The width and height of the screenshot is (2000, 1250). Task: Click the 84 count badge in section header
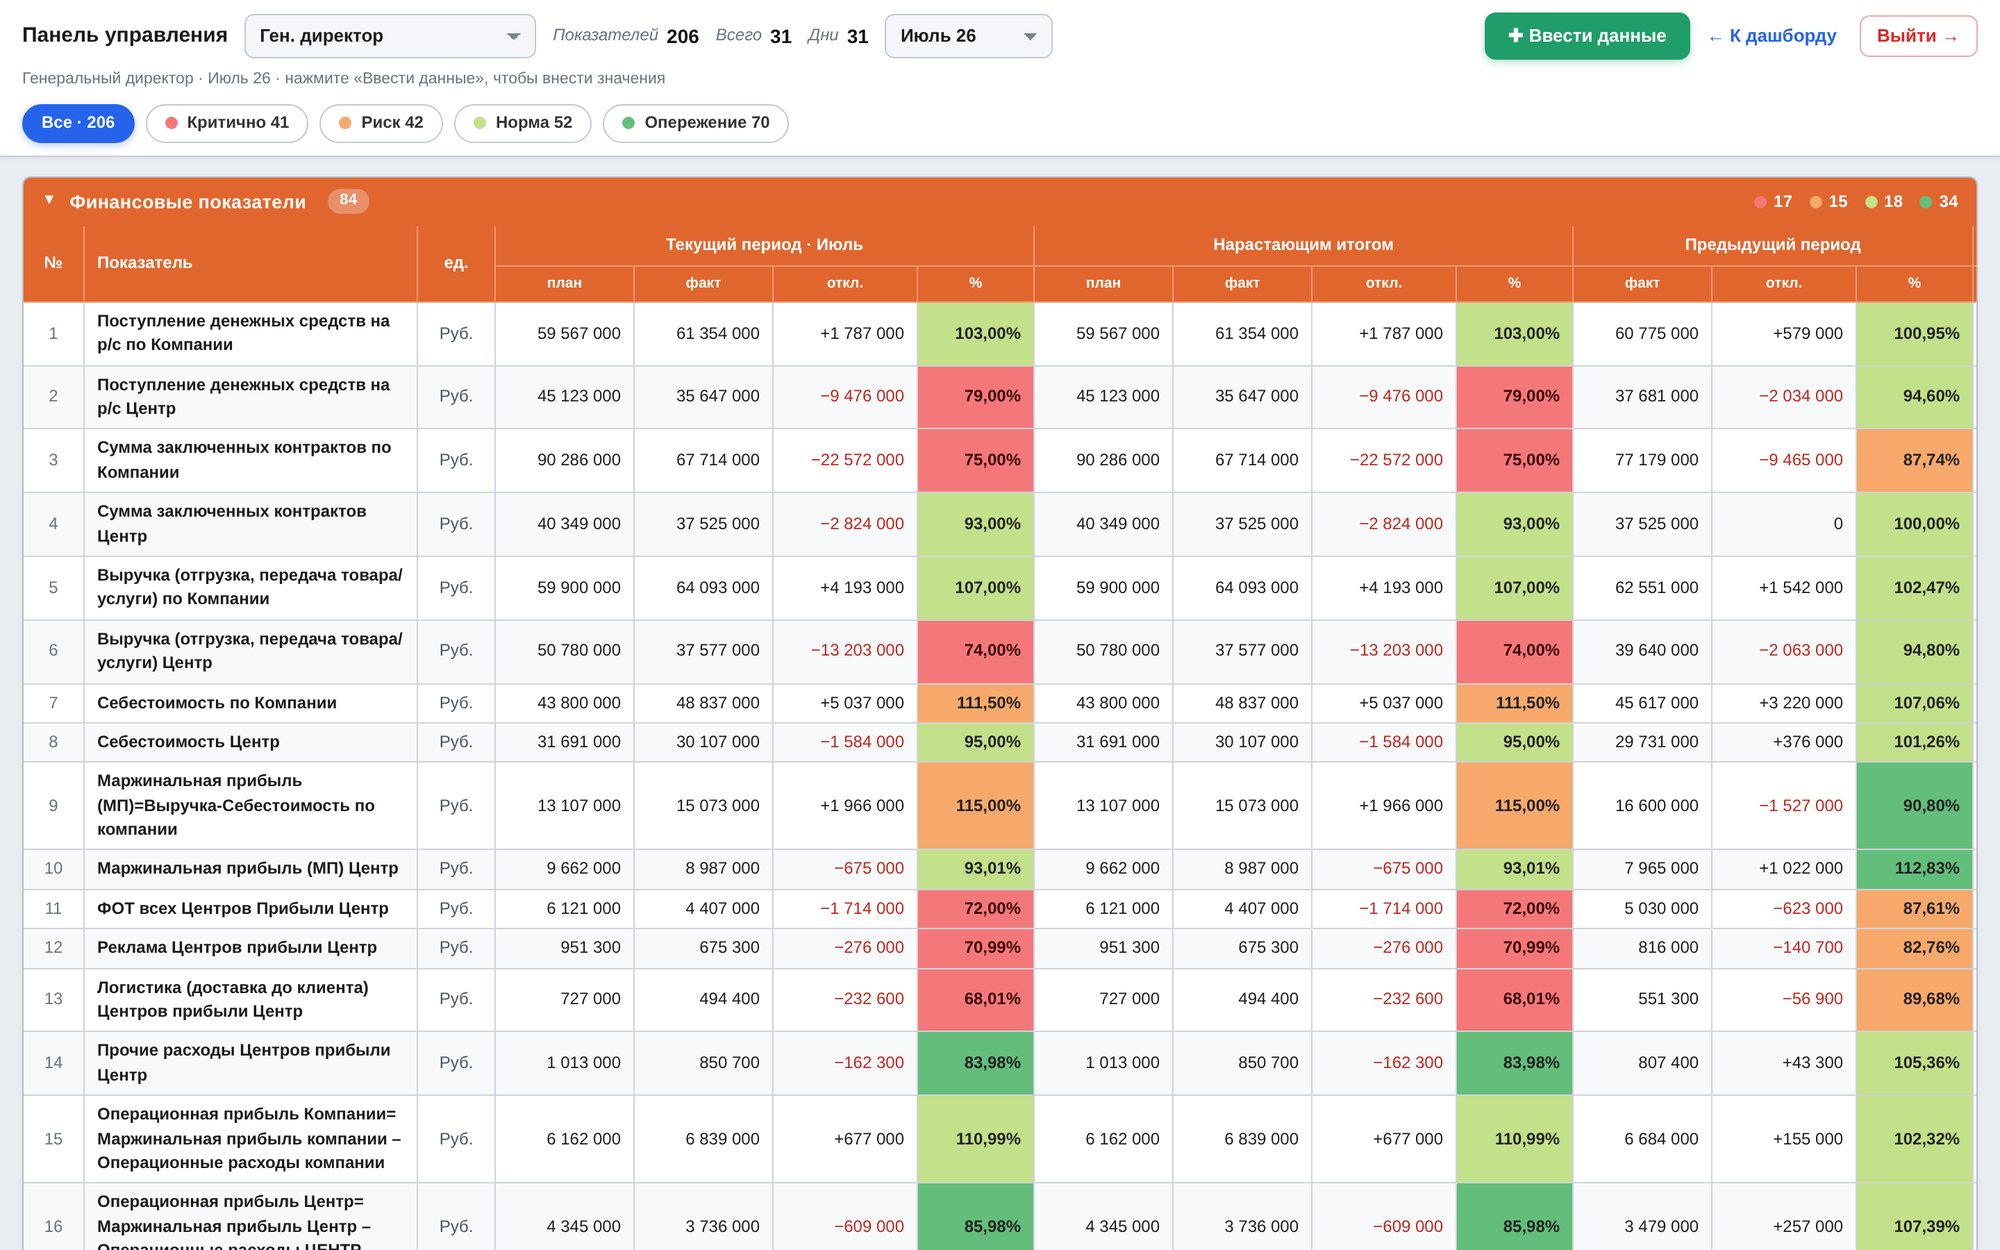pos(348,200)
